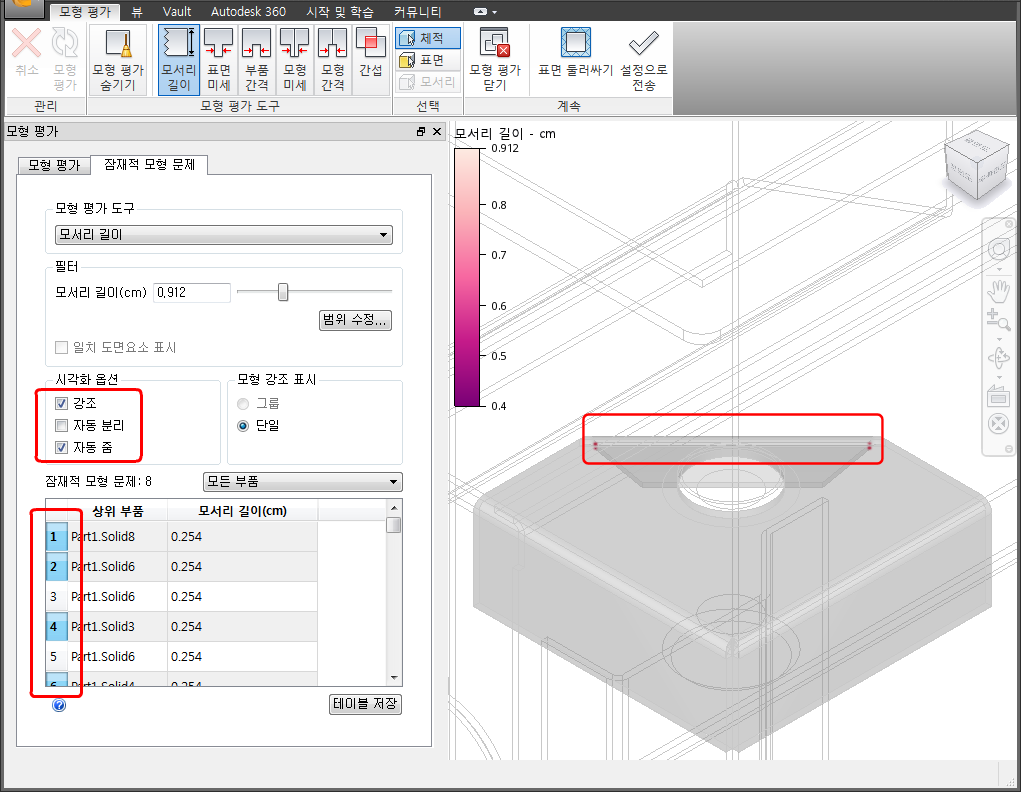Open the Autodesk 360 ribbon tab
Screen dimensions: 1021x792
[x=248, y=12]
